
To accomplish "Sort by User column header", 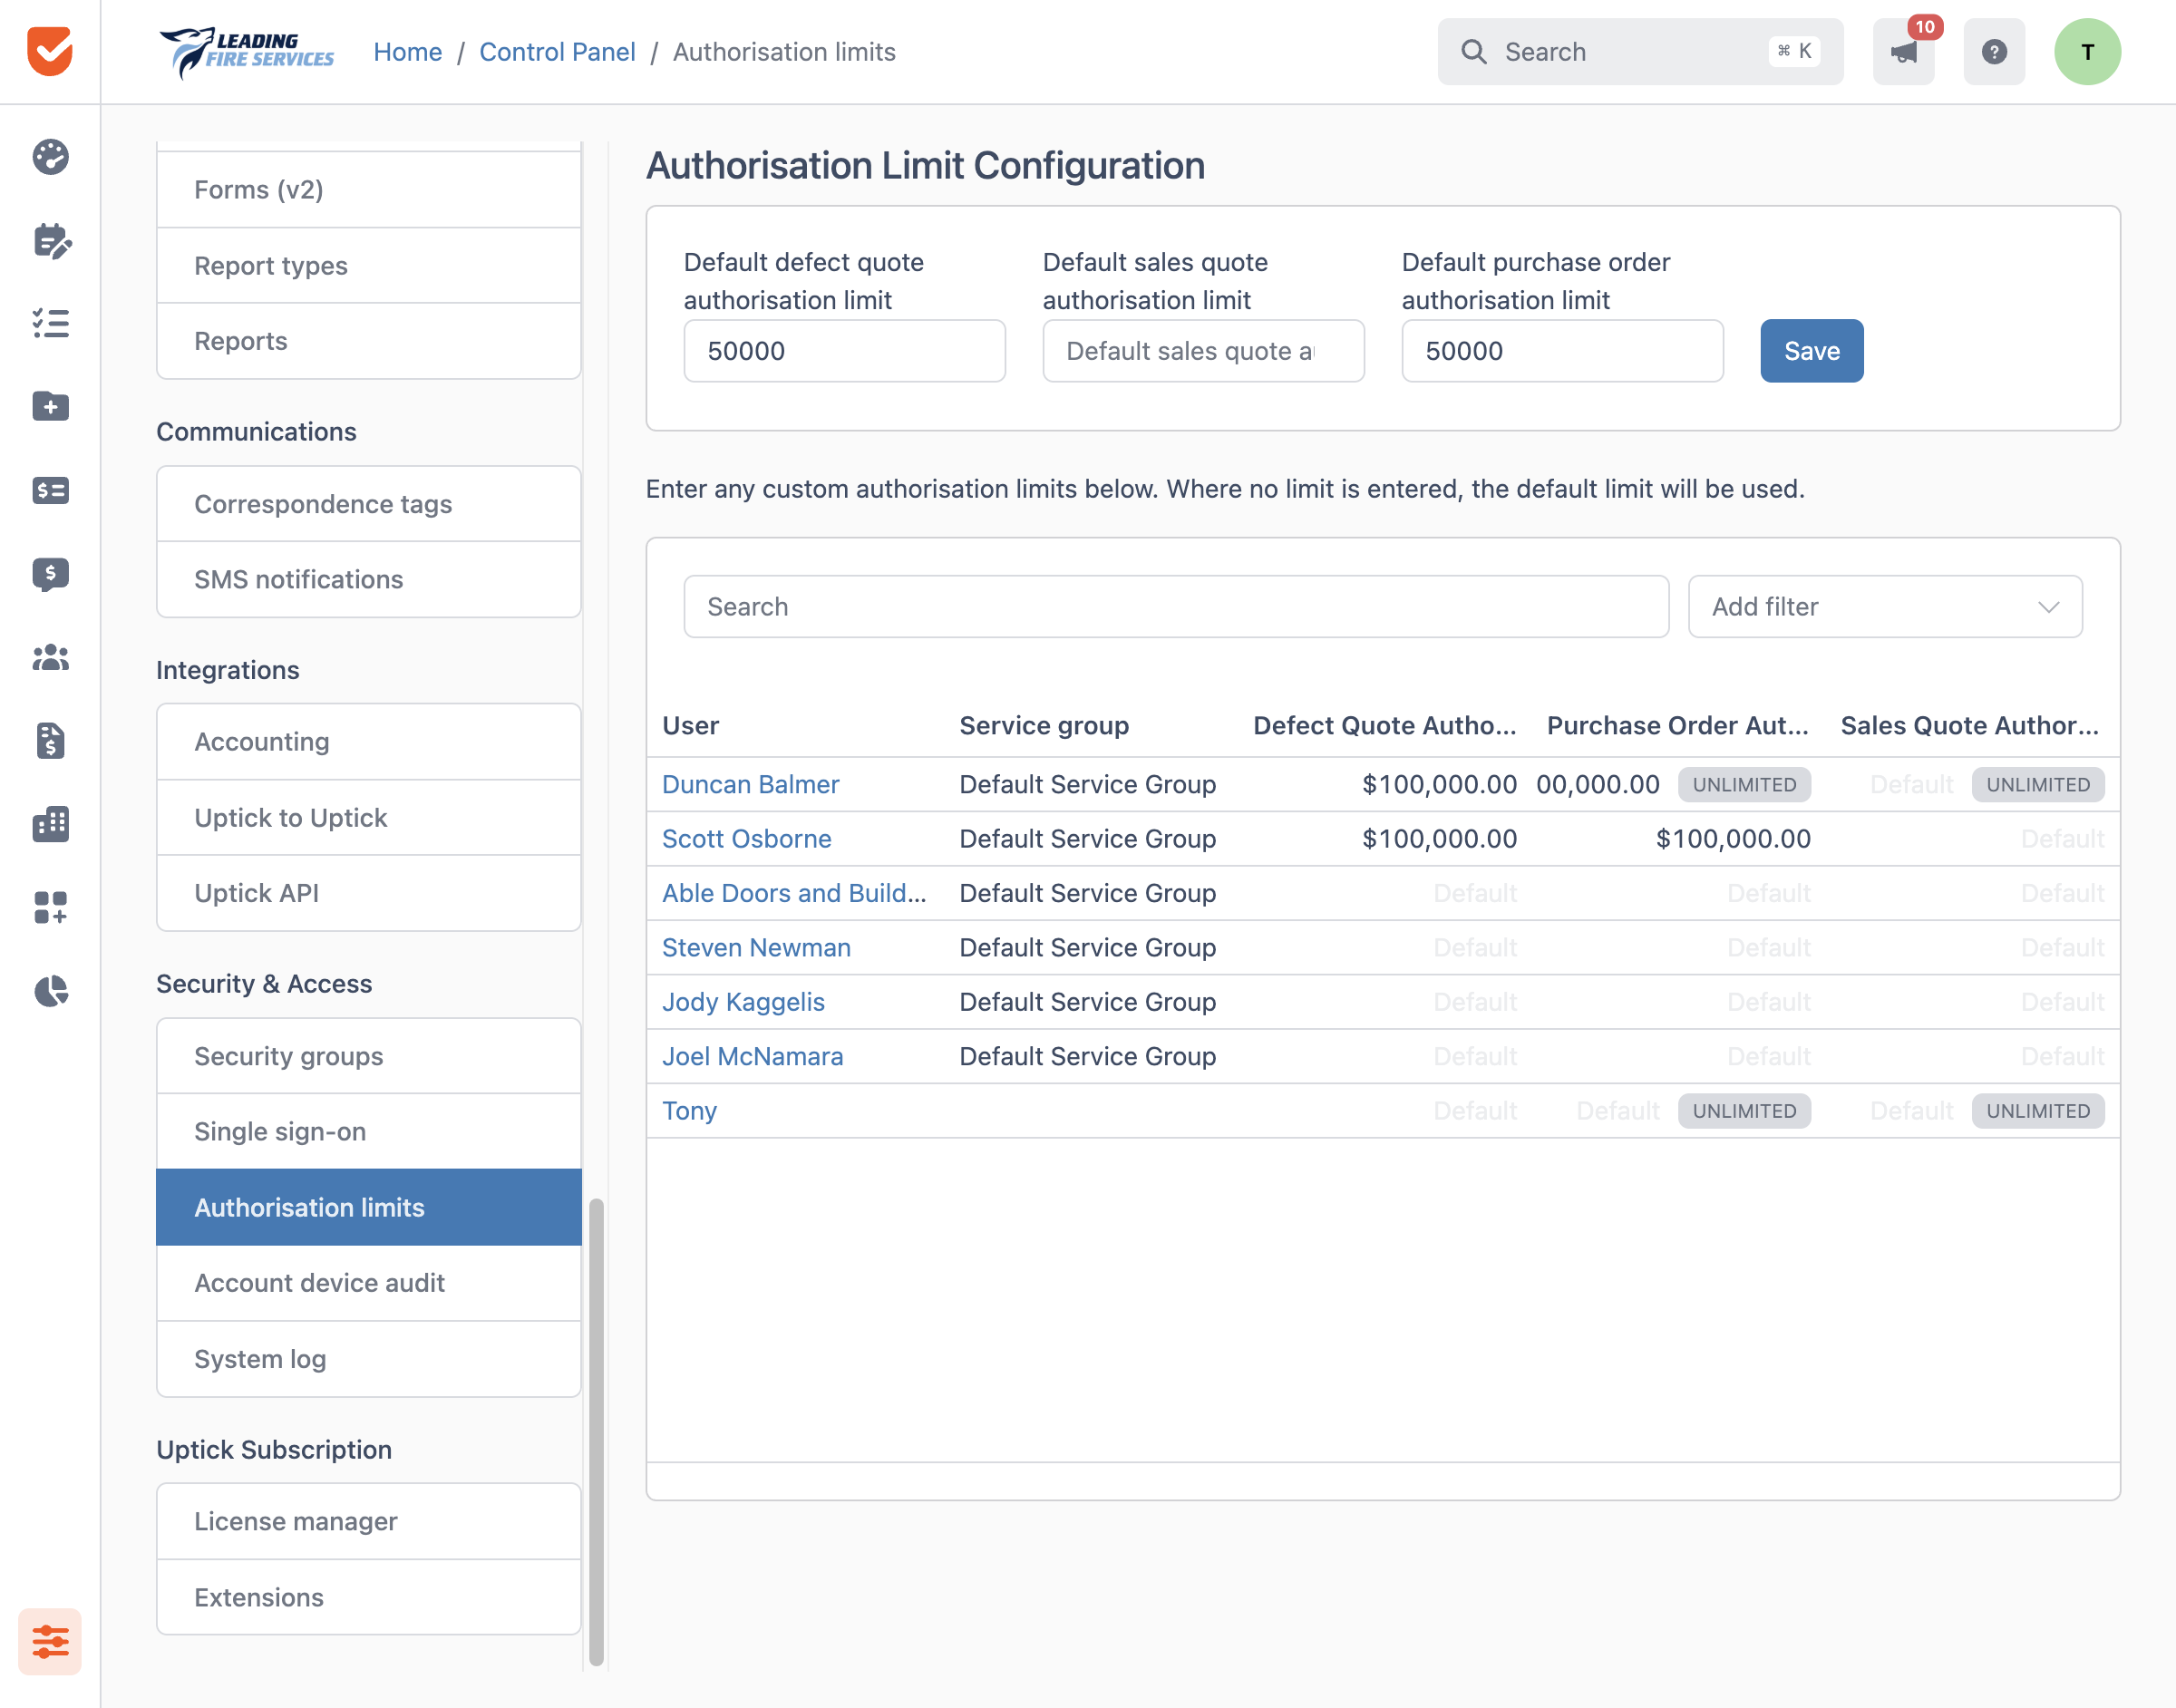I will point(690,725).
